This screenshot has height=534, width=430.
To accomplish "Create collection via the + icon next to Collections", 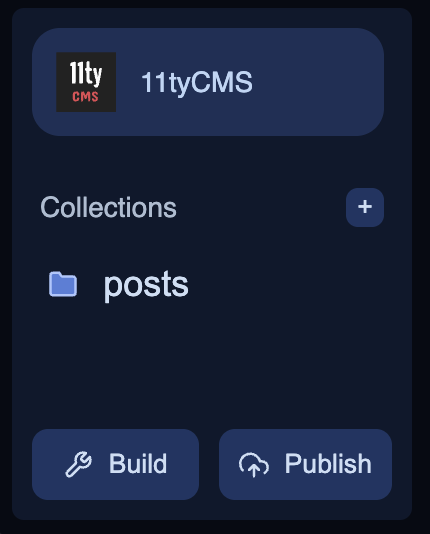I will click(x=365, y=207).
